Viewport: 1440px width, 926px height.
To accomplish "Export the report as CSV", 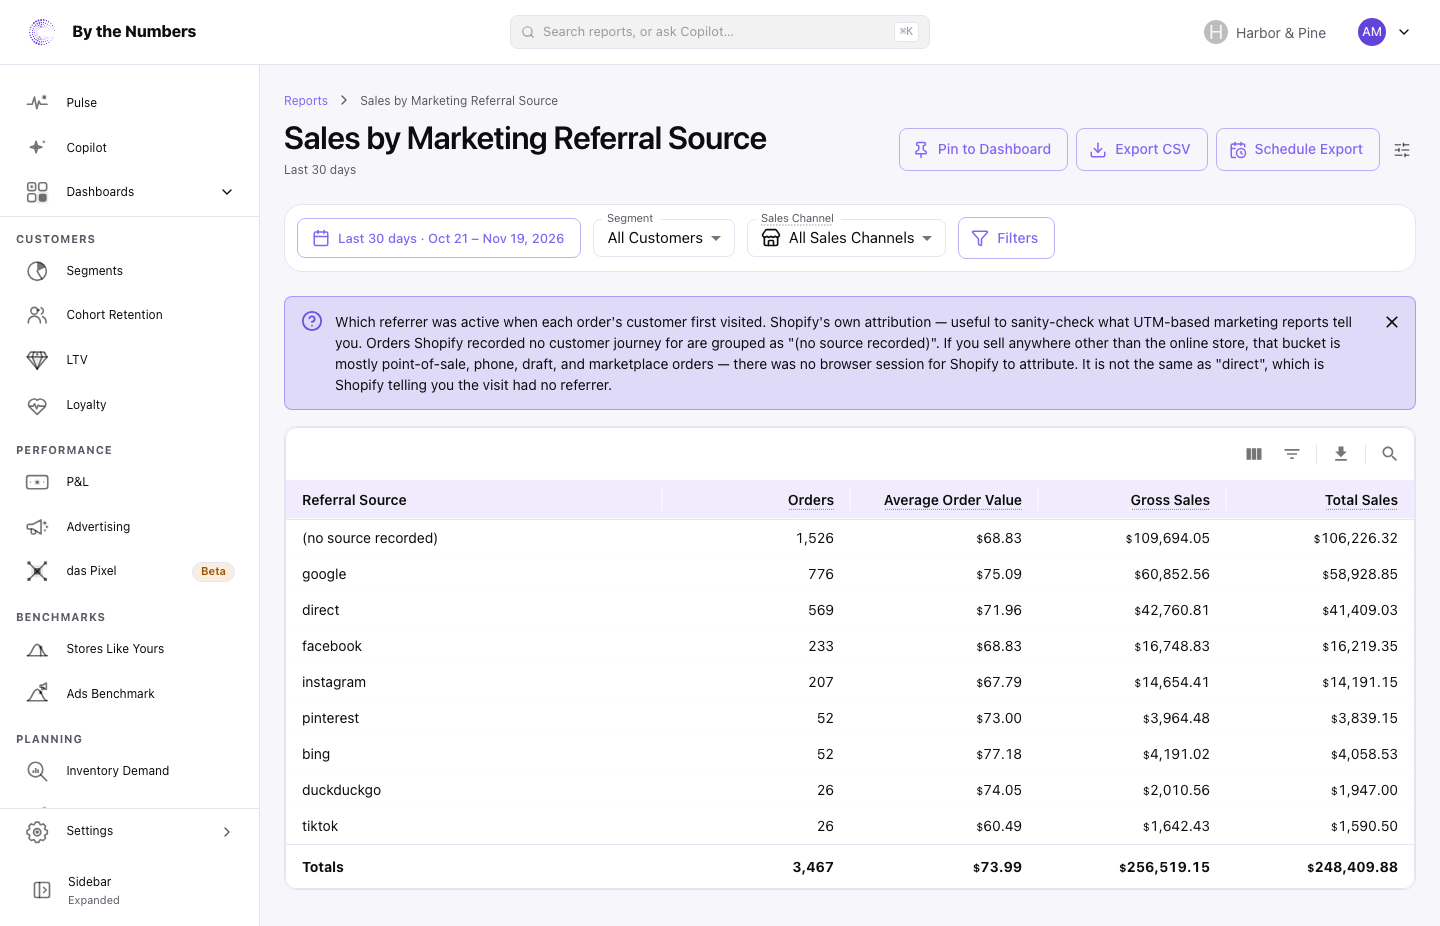I will click(x=1141, y=149).
